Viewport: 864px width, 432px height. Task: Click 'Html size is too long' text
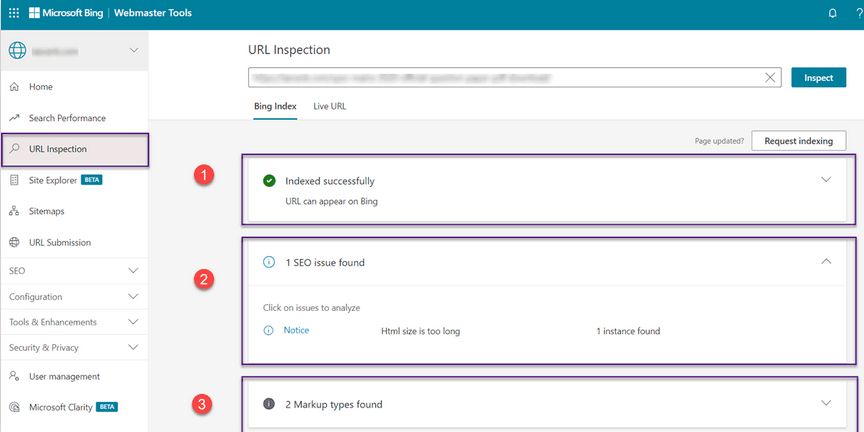[420, 331]
